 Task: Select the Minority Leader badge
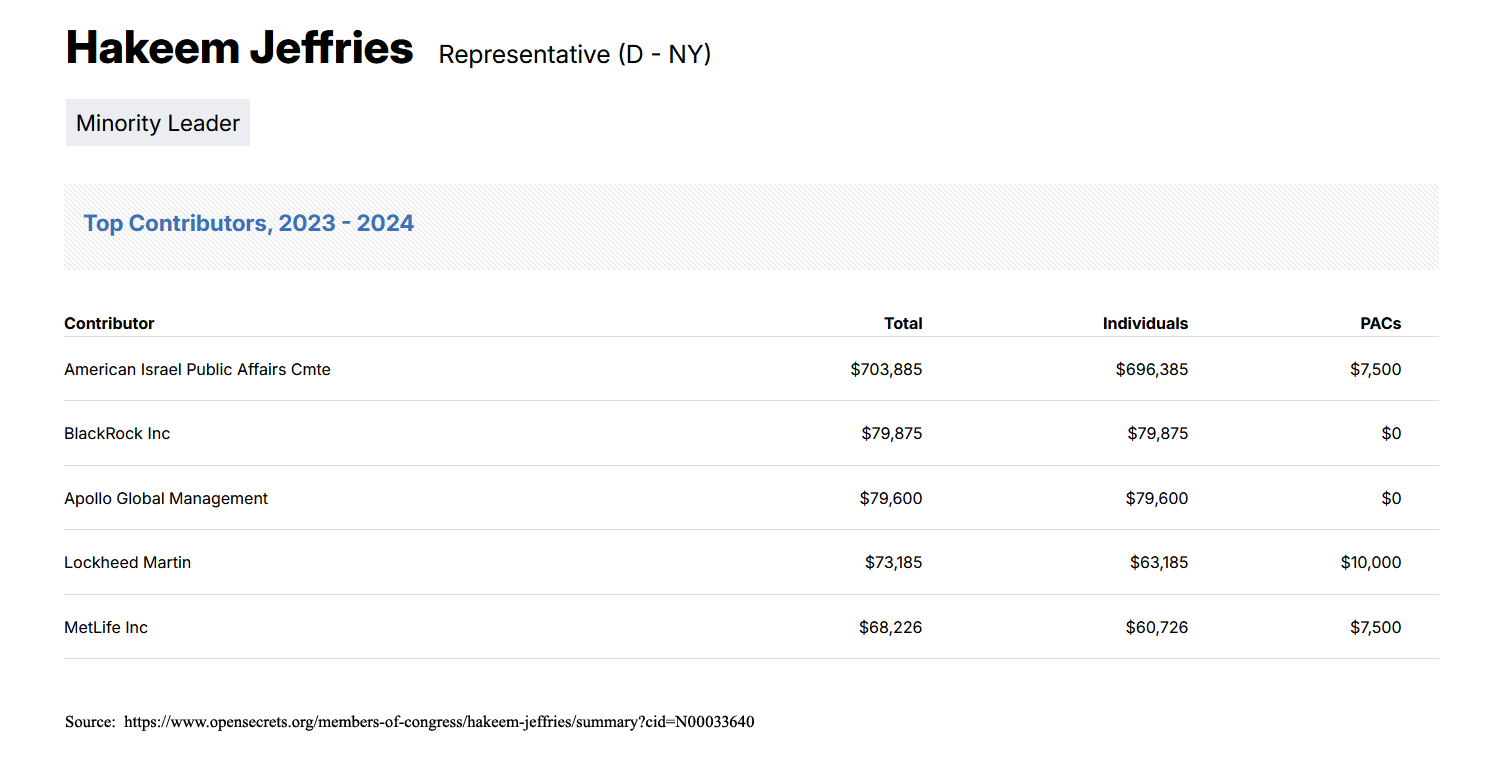pos(158,123)
